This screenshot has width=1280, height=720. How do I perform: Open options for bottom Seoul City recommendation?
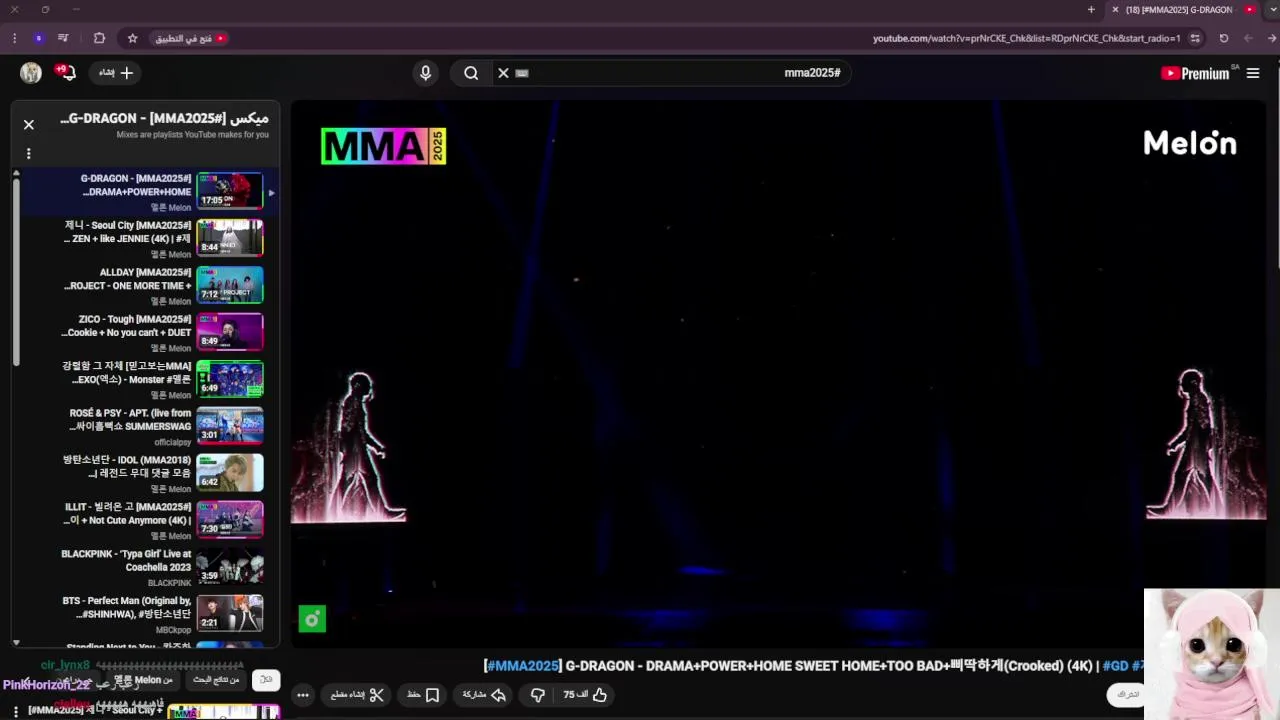[x=16, y=711]
